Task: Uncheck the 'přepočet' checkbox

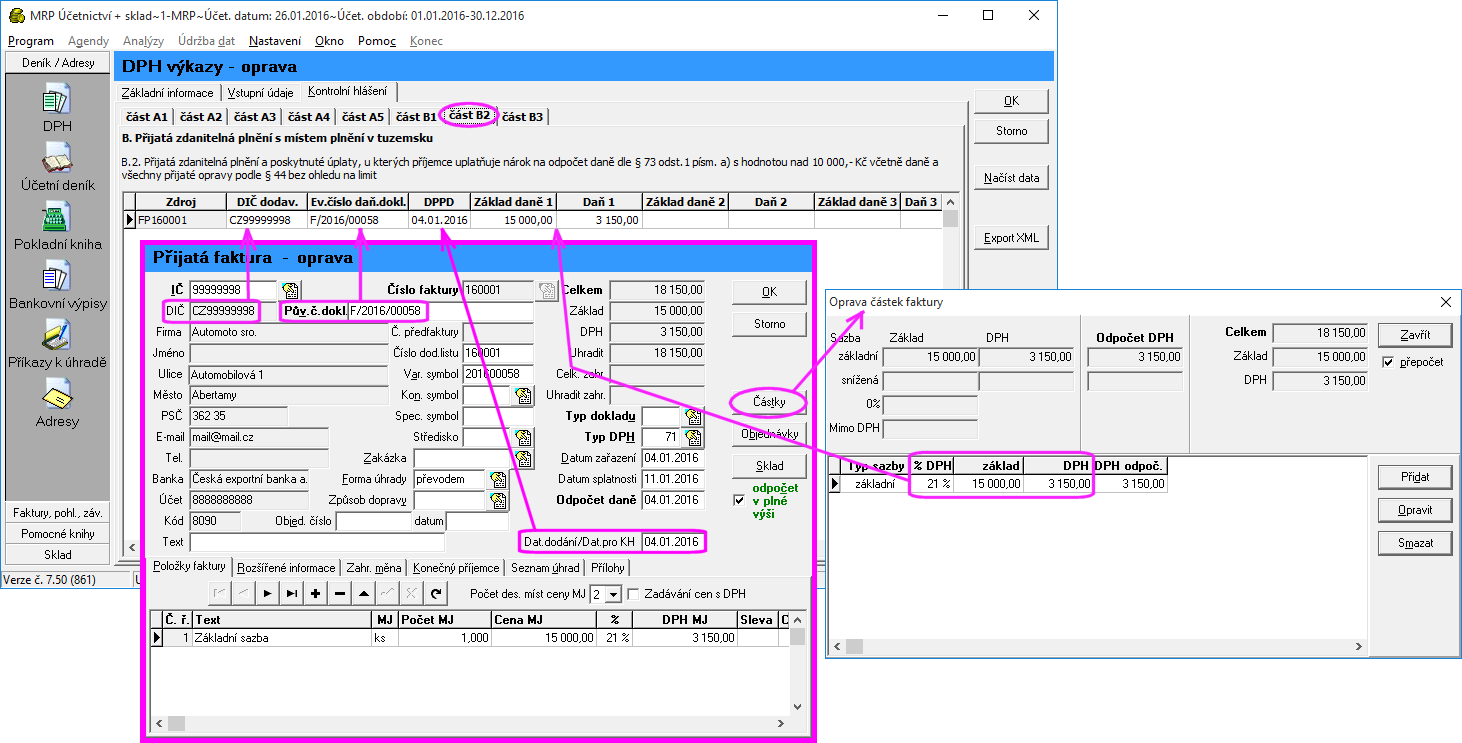Action: pyautogui.click(x=1386, y=362)
